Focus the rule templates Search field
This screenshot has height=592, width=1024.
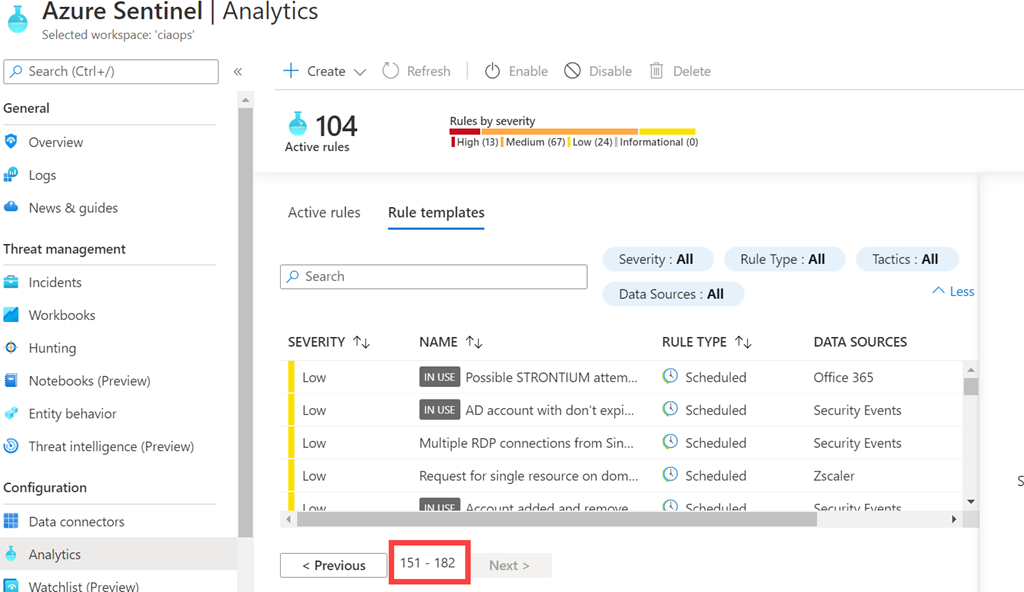tap(434, 277)
